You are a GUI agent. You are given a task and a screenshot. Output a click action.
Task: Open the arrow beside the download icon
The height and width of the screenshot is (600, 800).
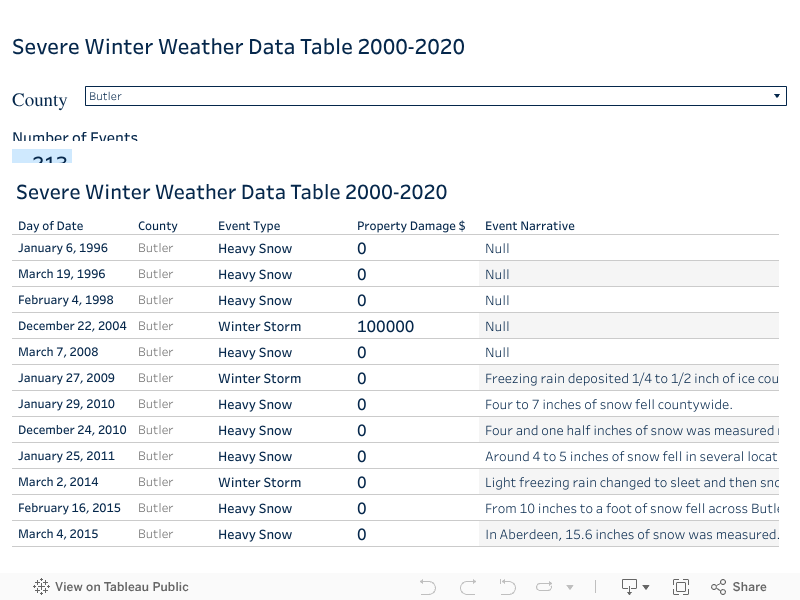pyautogui.click(x=645, y=587)
